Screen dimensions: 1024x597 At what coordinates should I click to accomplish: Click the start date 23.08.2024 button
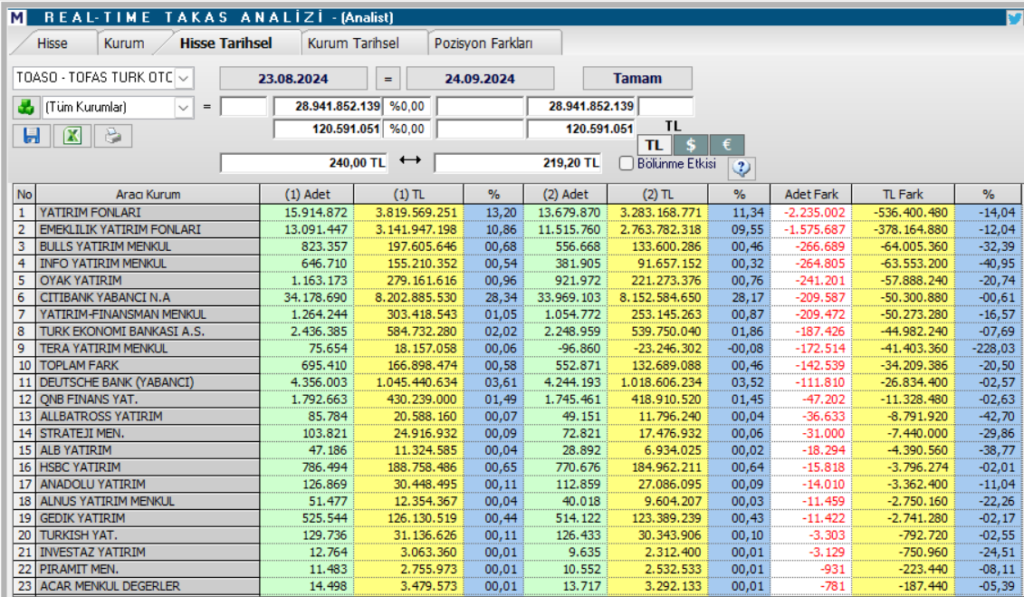click(x=293, y=78)
